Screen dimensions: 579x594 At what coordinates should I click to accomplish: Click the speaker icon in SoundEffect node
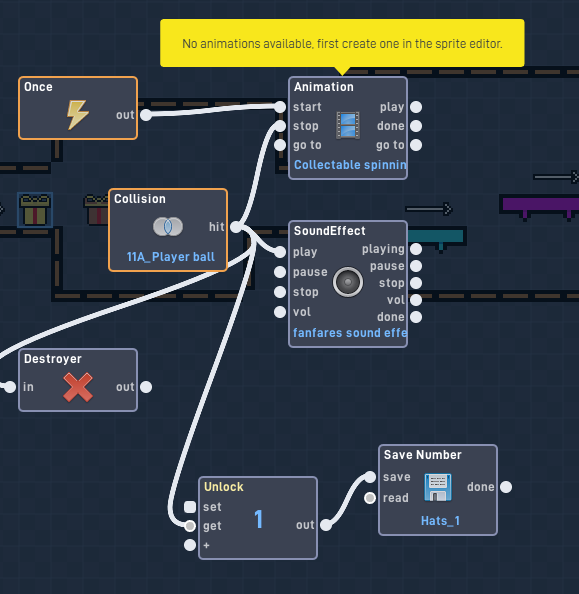coord(348,282)
